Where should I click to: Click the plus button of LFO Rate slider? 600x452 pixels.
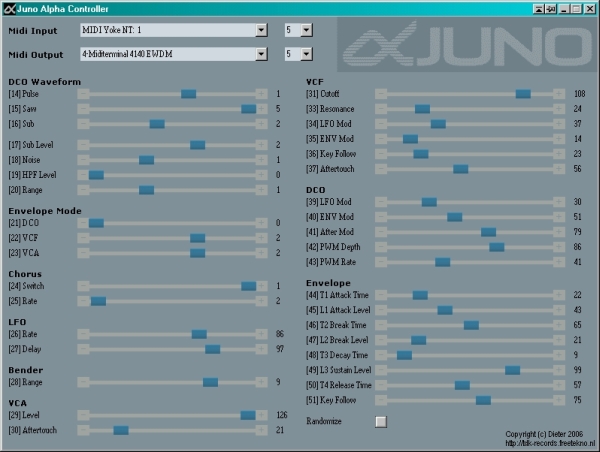point(261,334)
